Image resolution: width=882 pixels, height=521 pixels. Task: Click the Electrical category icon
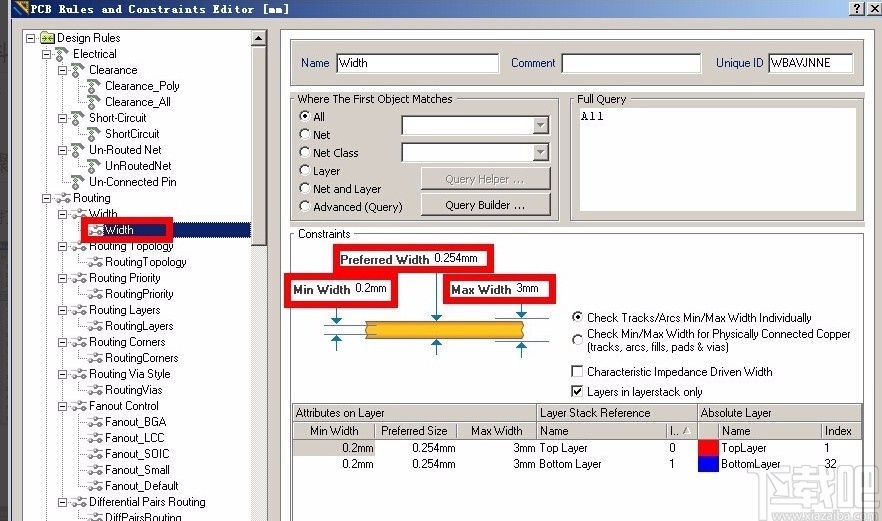point(62,54)
